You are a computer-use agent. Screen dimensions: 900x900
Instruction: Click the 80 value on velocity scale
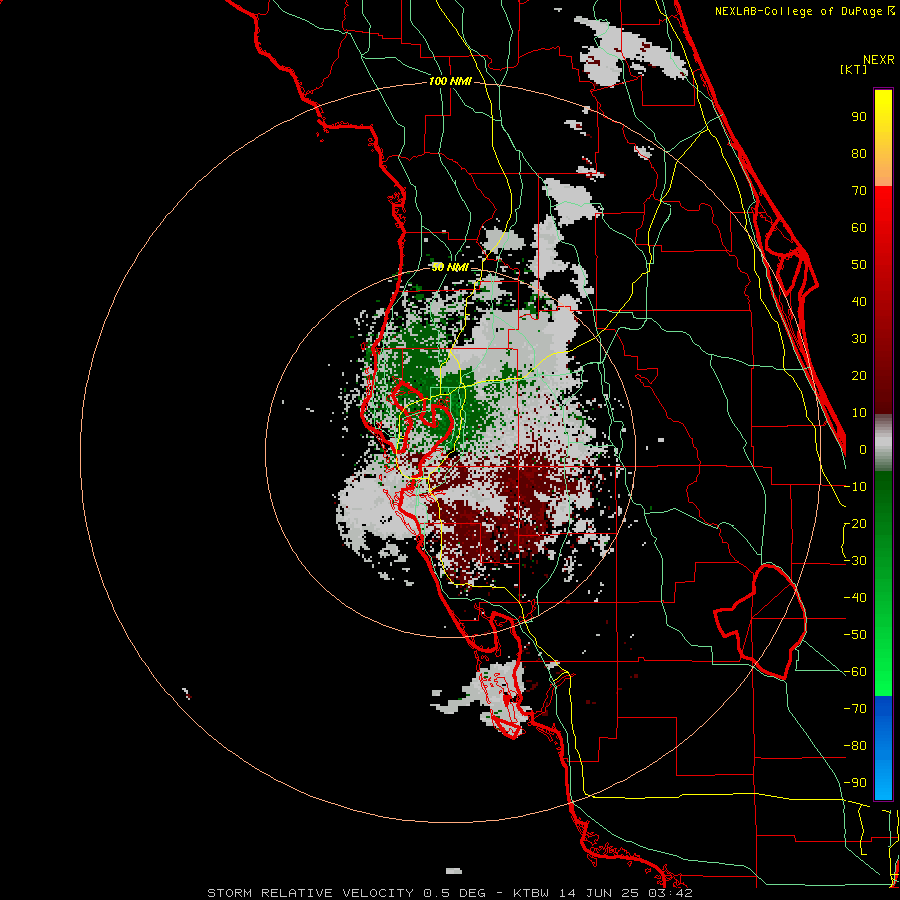point(859,154)
